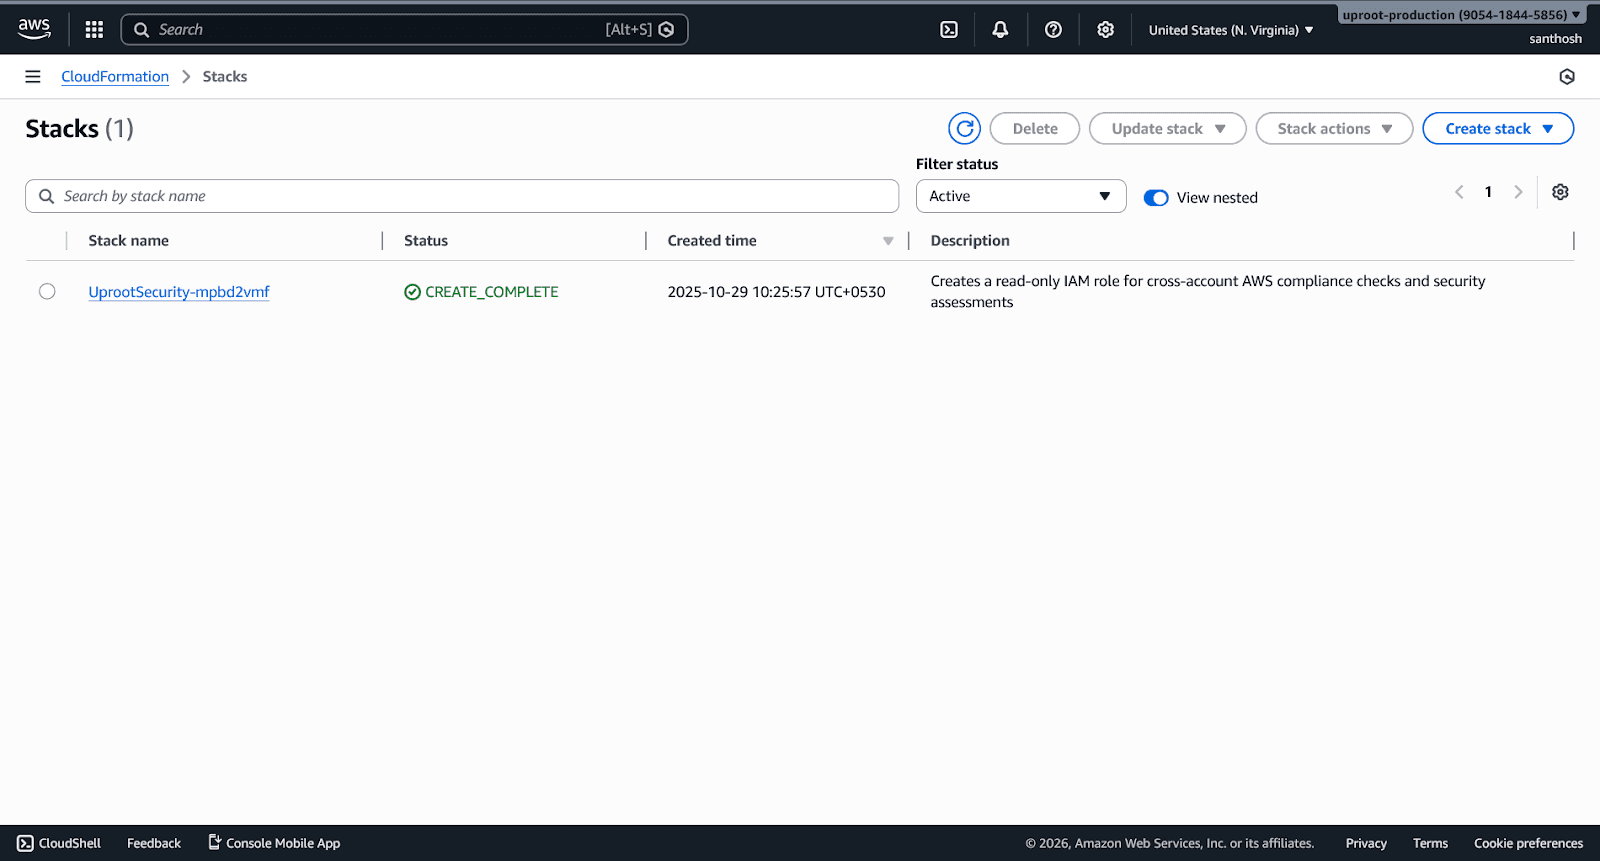Go to CloudFormation breadcrumb link
The width and height of the screenshot is (1600, 861).
tap(115, 77)
